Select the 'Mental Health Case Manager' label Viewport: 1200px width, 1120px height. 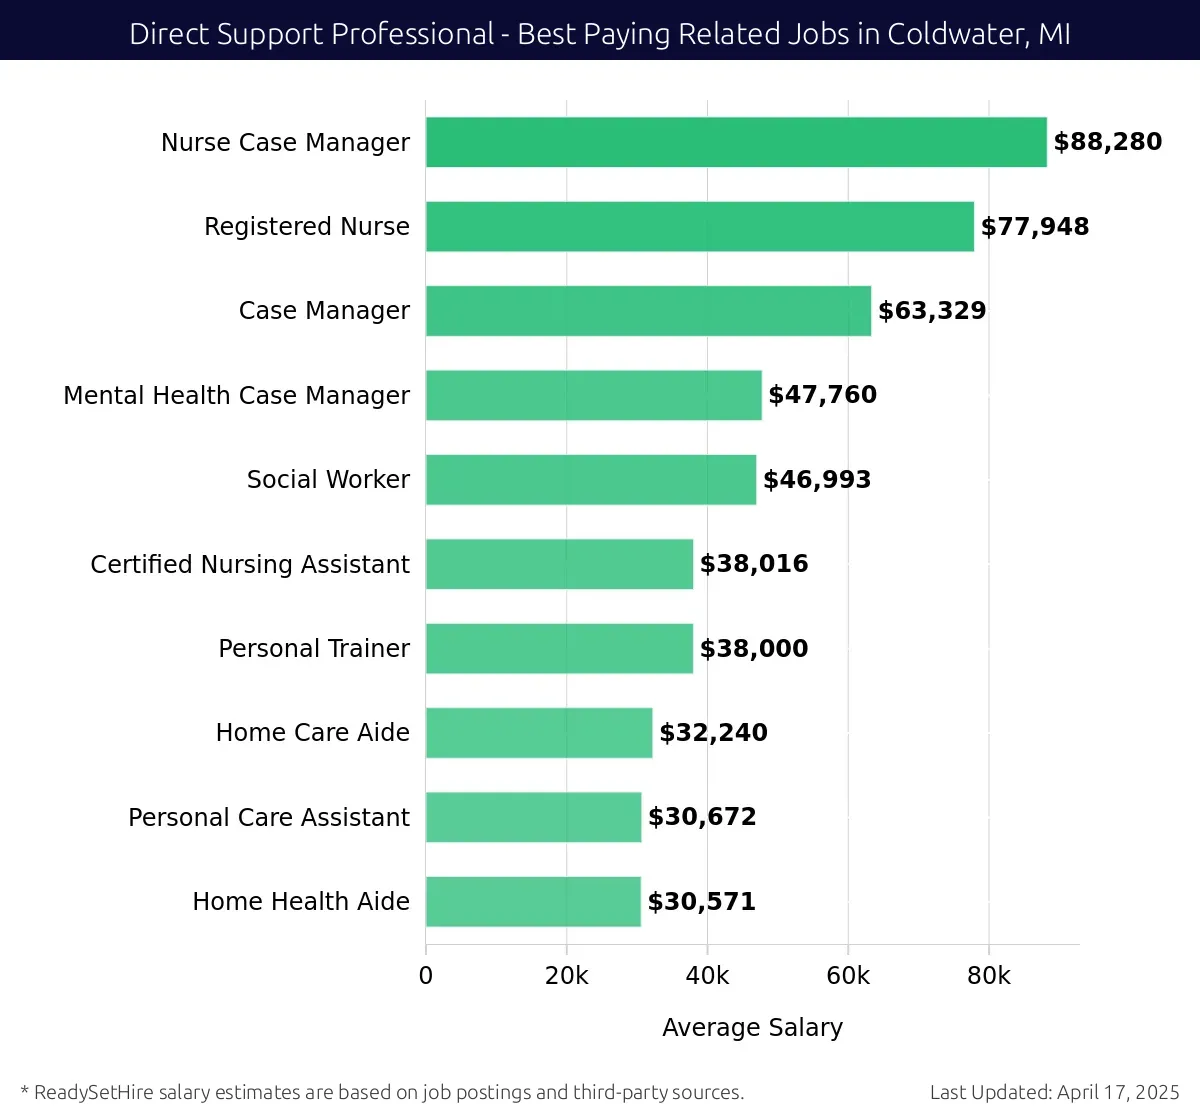click(237, 396)
